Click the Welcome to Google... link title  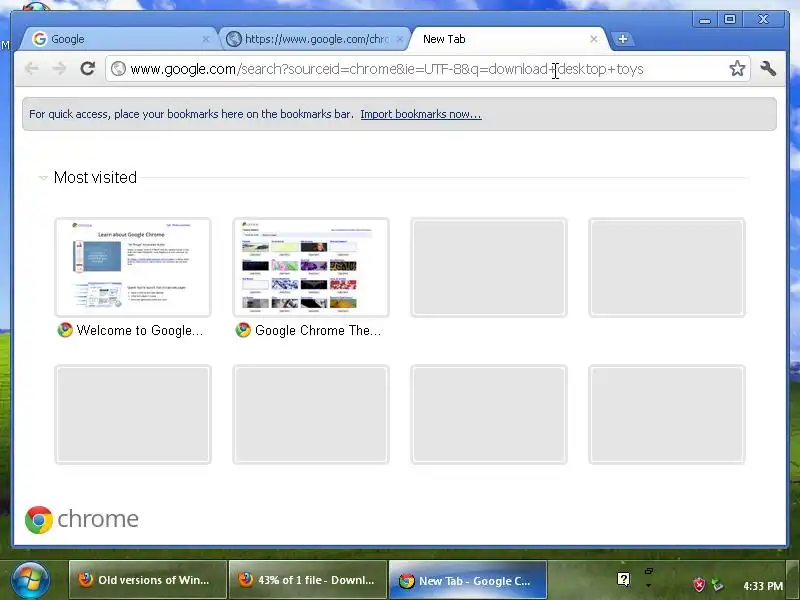pyautogui.click(x=140, y=331)
